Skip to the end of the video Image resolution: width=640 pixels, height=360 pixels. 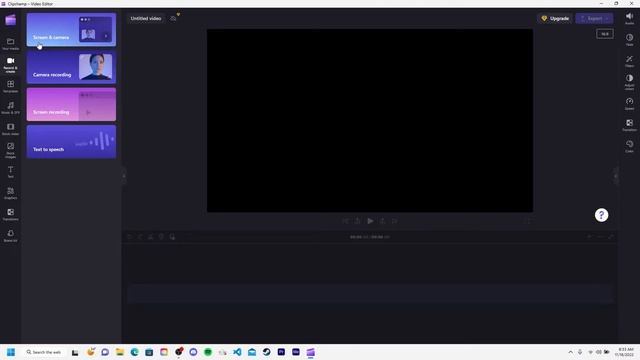(395, 221)
